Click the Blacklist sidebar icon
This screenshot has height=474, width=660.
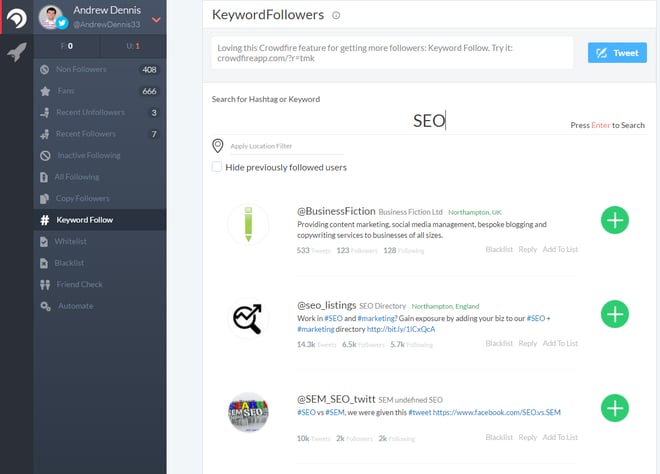point(44,263)
